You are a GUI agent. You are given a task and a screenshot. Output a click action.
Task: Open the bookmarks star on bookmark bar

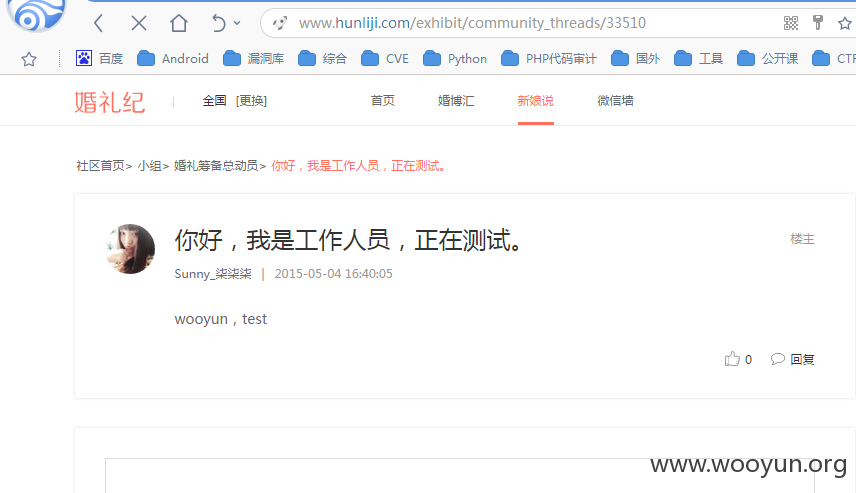(29, 59)
